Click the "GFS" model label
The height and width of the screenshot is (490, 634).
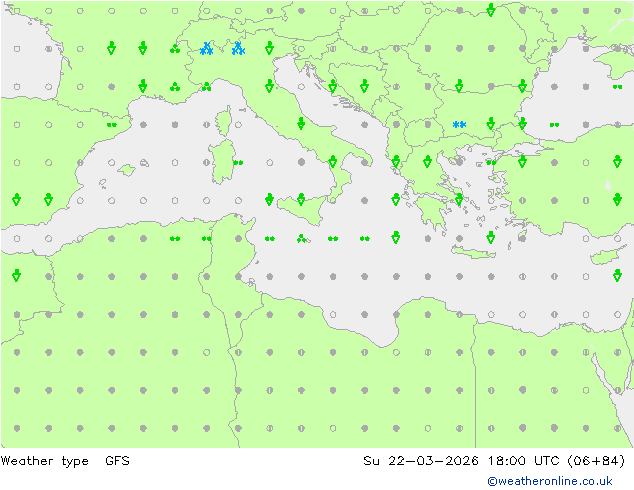117,460
